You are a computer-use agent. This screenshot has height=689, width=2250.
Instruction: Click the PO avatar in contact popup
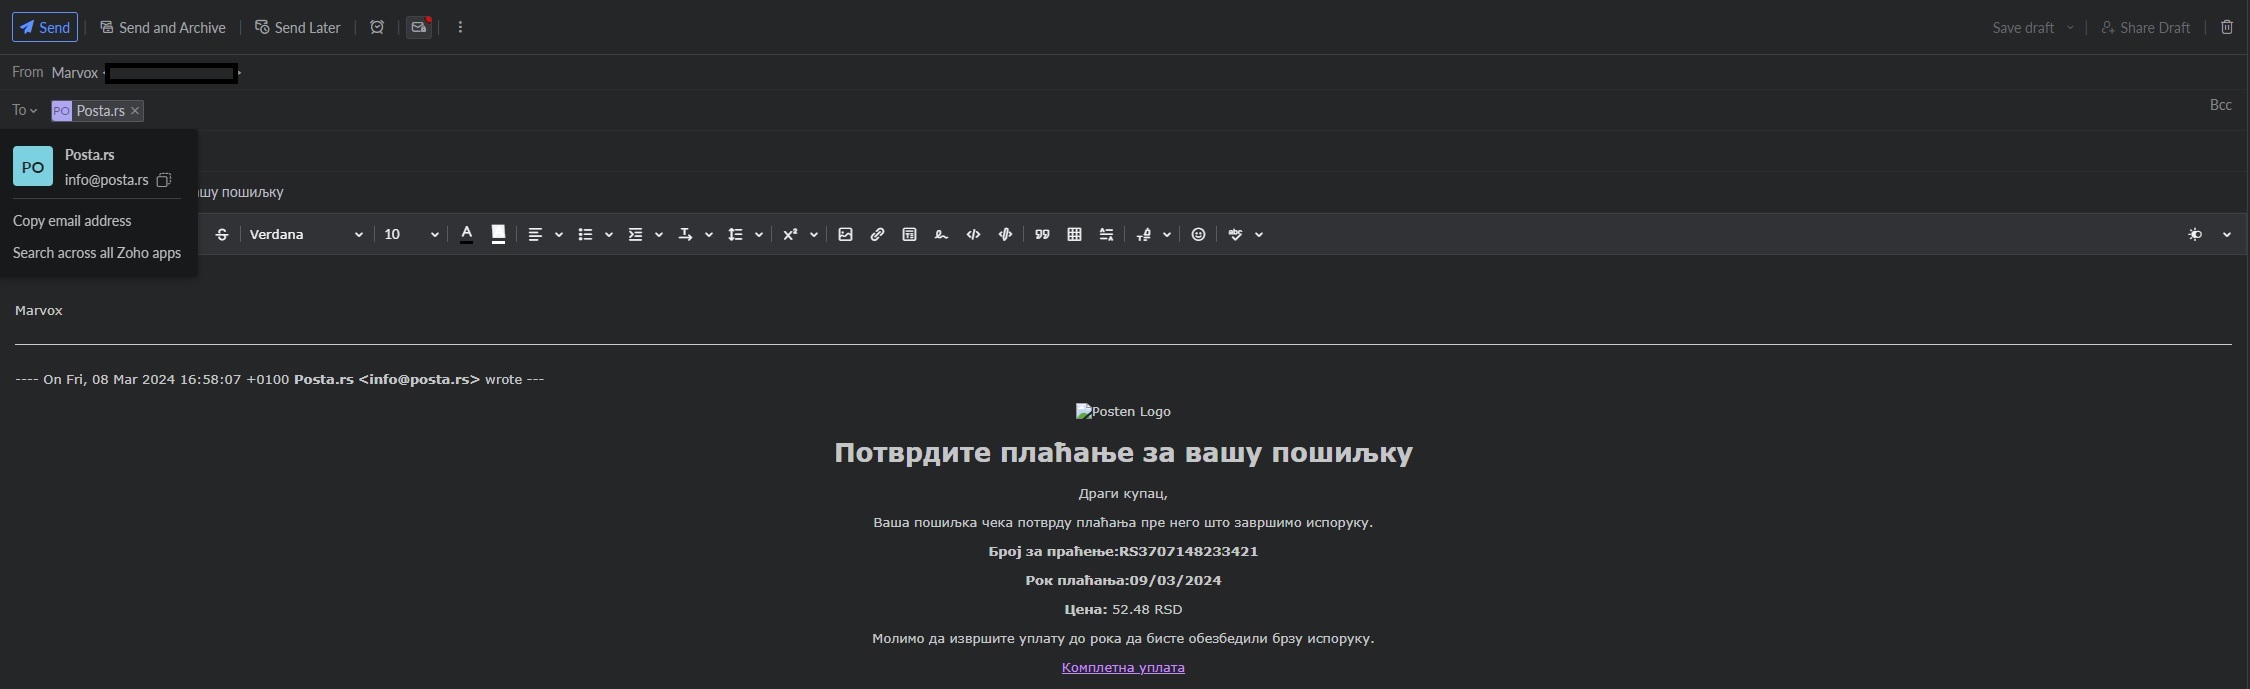tap(33, 166)
